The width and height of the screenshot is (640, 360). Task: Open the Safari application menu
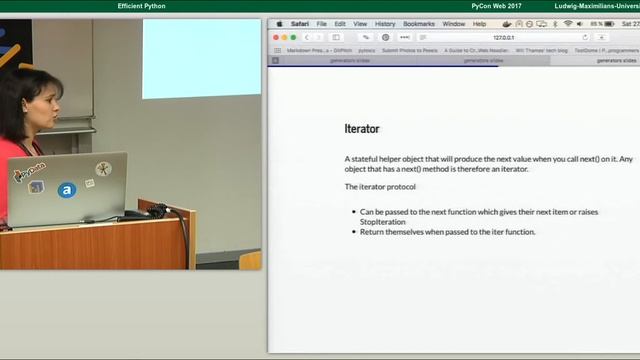click(x=300, y=24)
